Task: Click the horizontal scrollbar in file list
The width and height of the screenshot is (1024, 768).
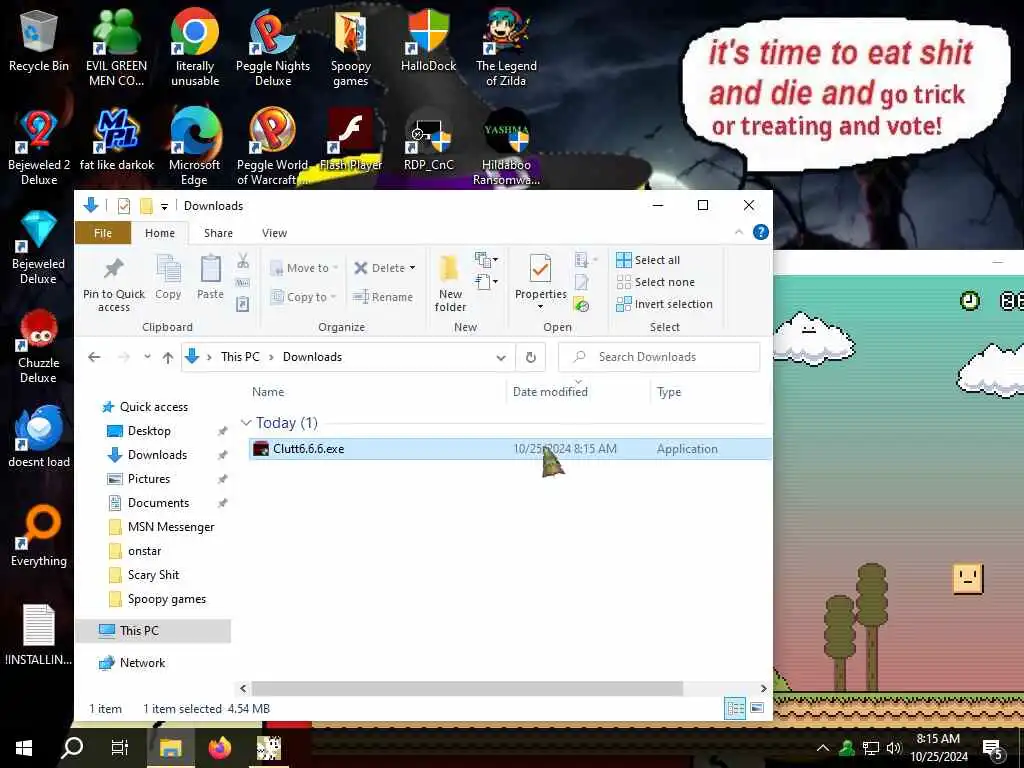Action: tap(467, 688)
